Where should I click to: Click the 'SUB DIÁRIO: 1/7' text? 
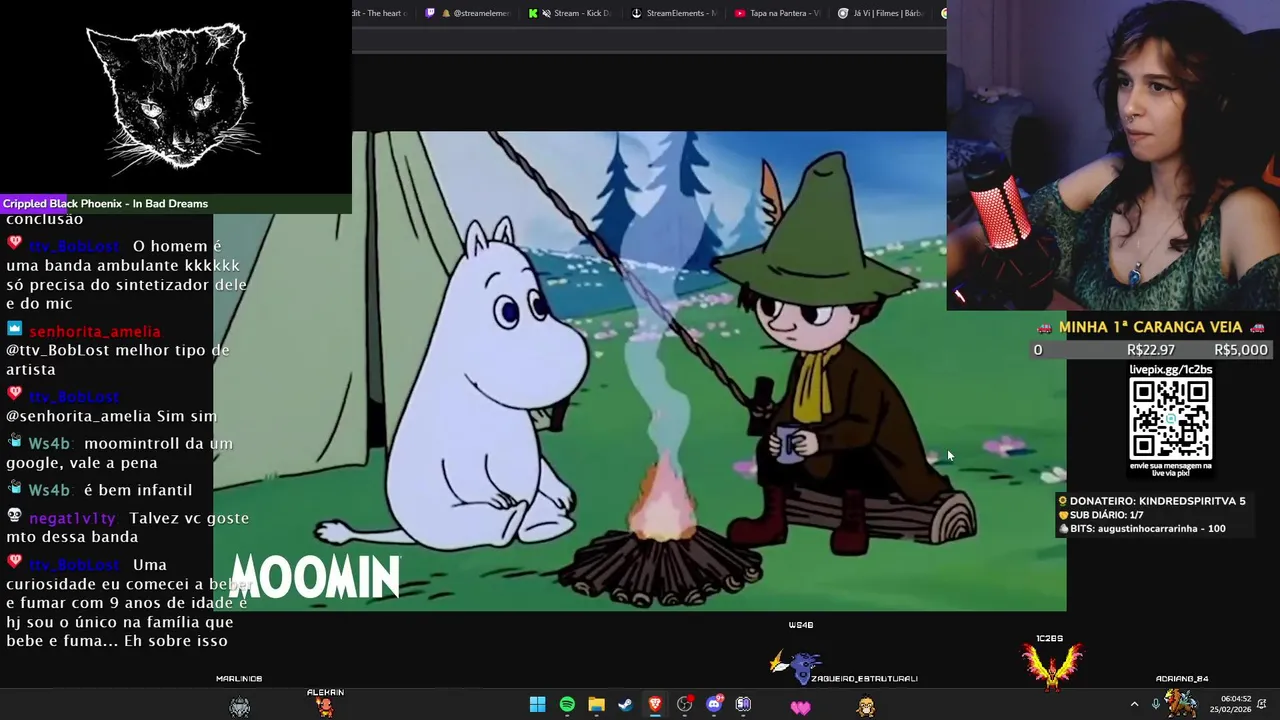(1107, 515)
